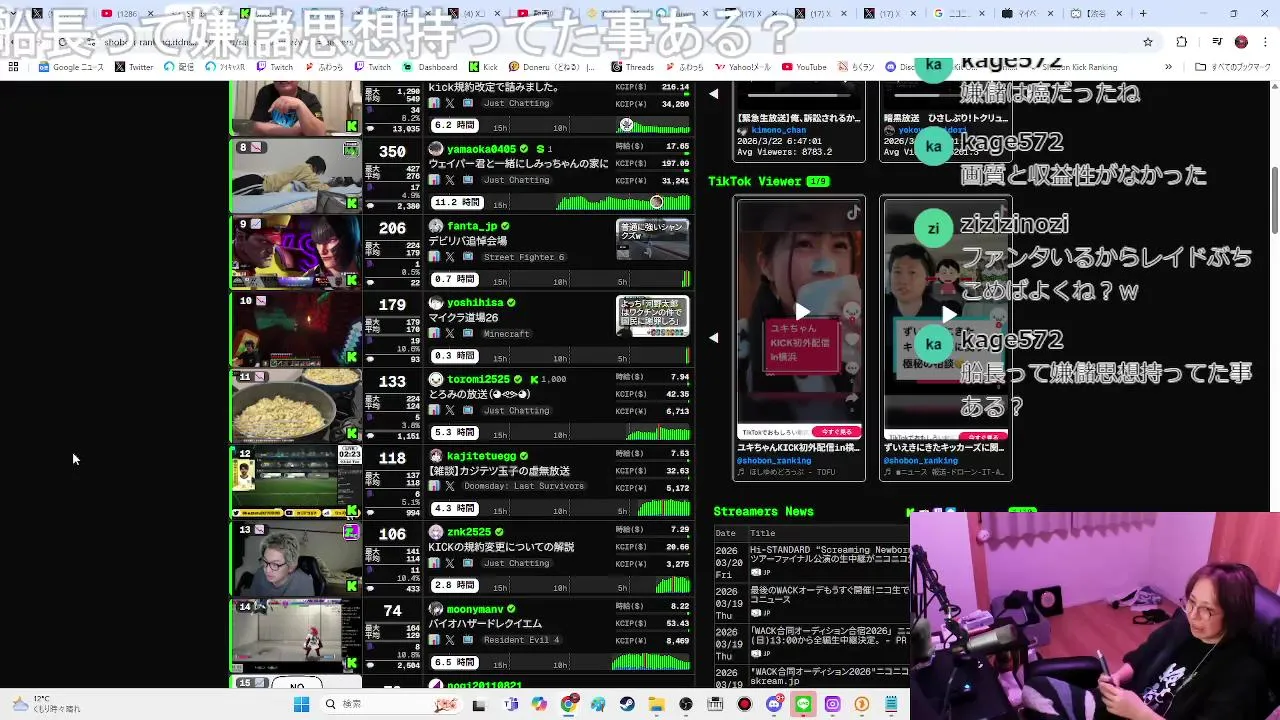Open yamaoka0405's X profile icon

(450, 180)
